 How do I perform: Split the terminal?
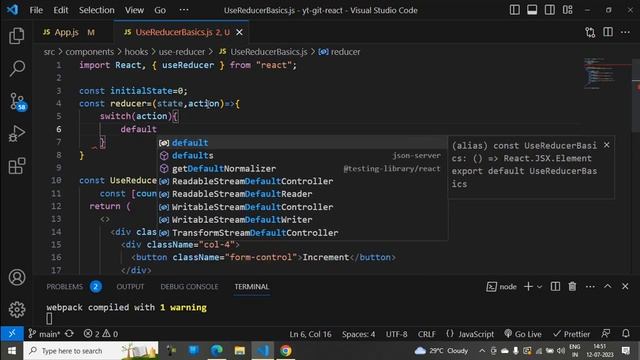[555, 287]
